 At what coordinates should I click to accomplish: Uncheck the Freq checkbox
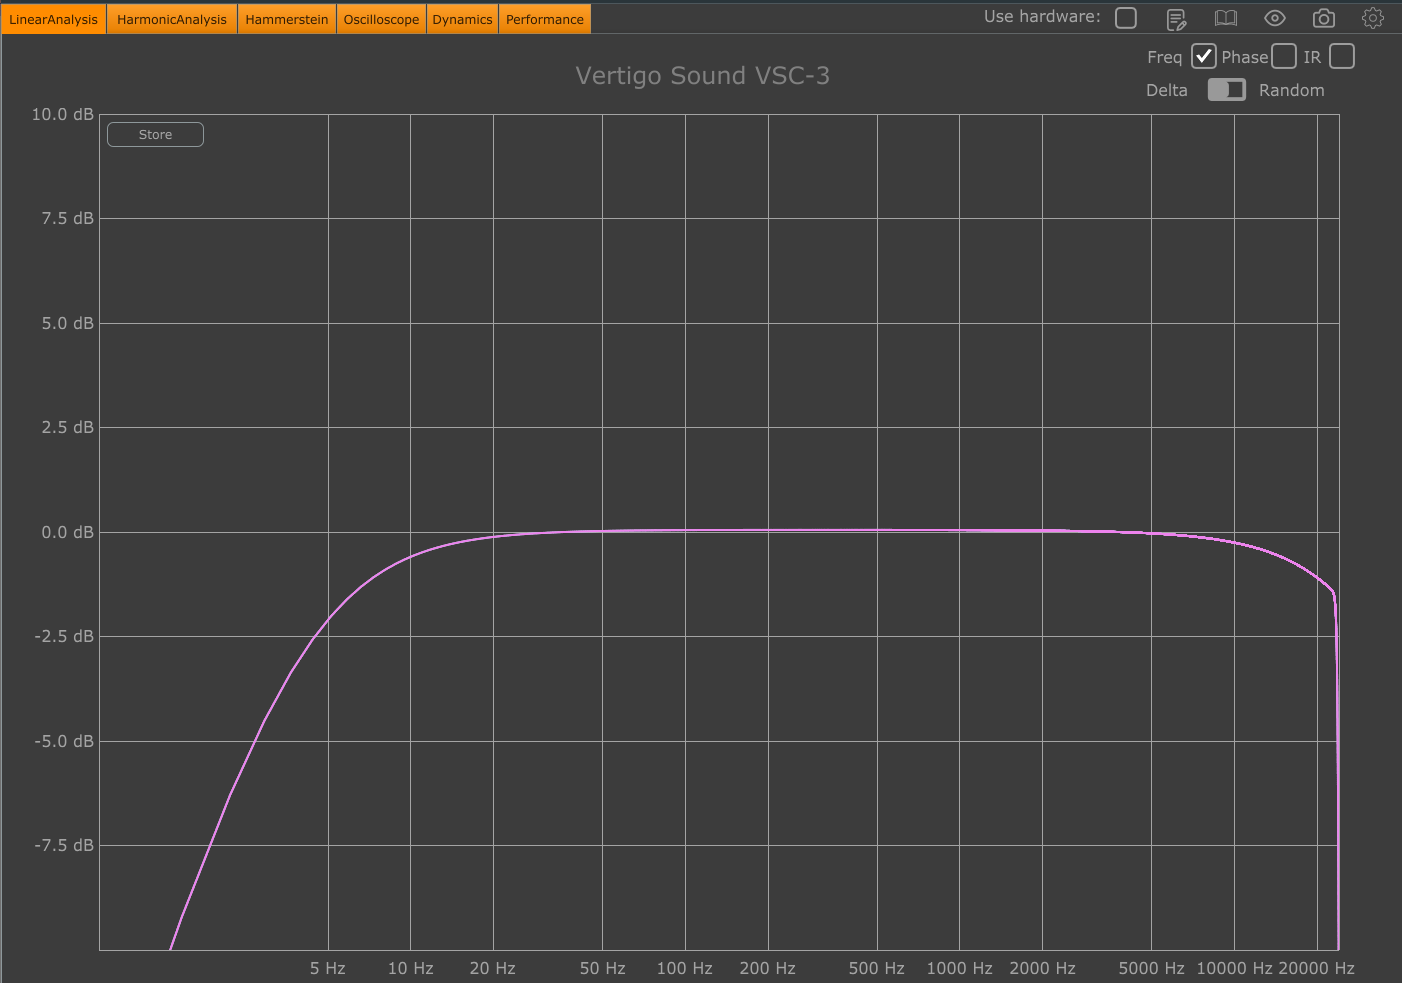click(1204, 56)
